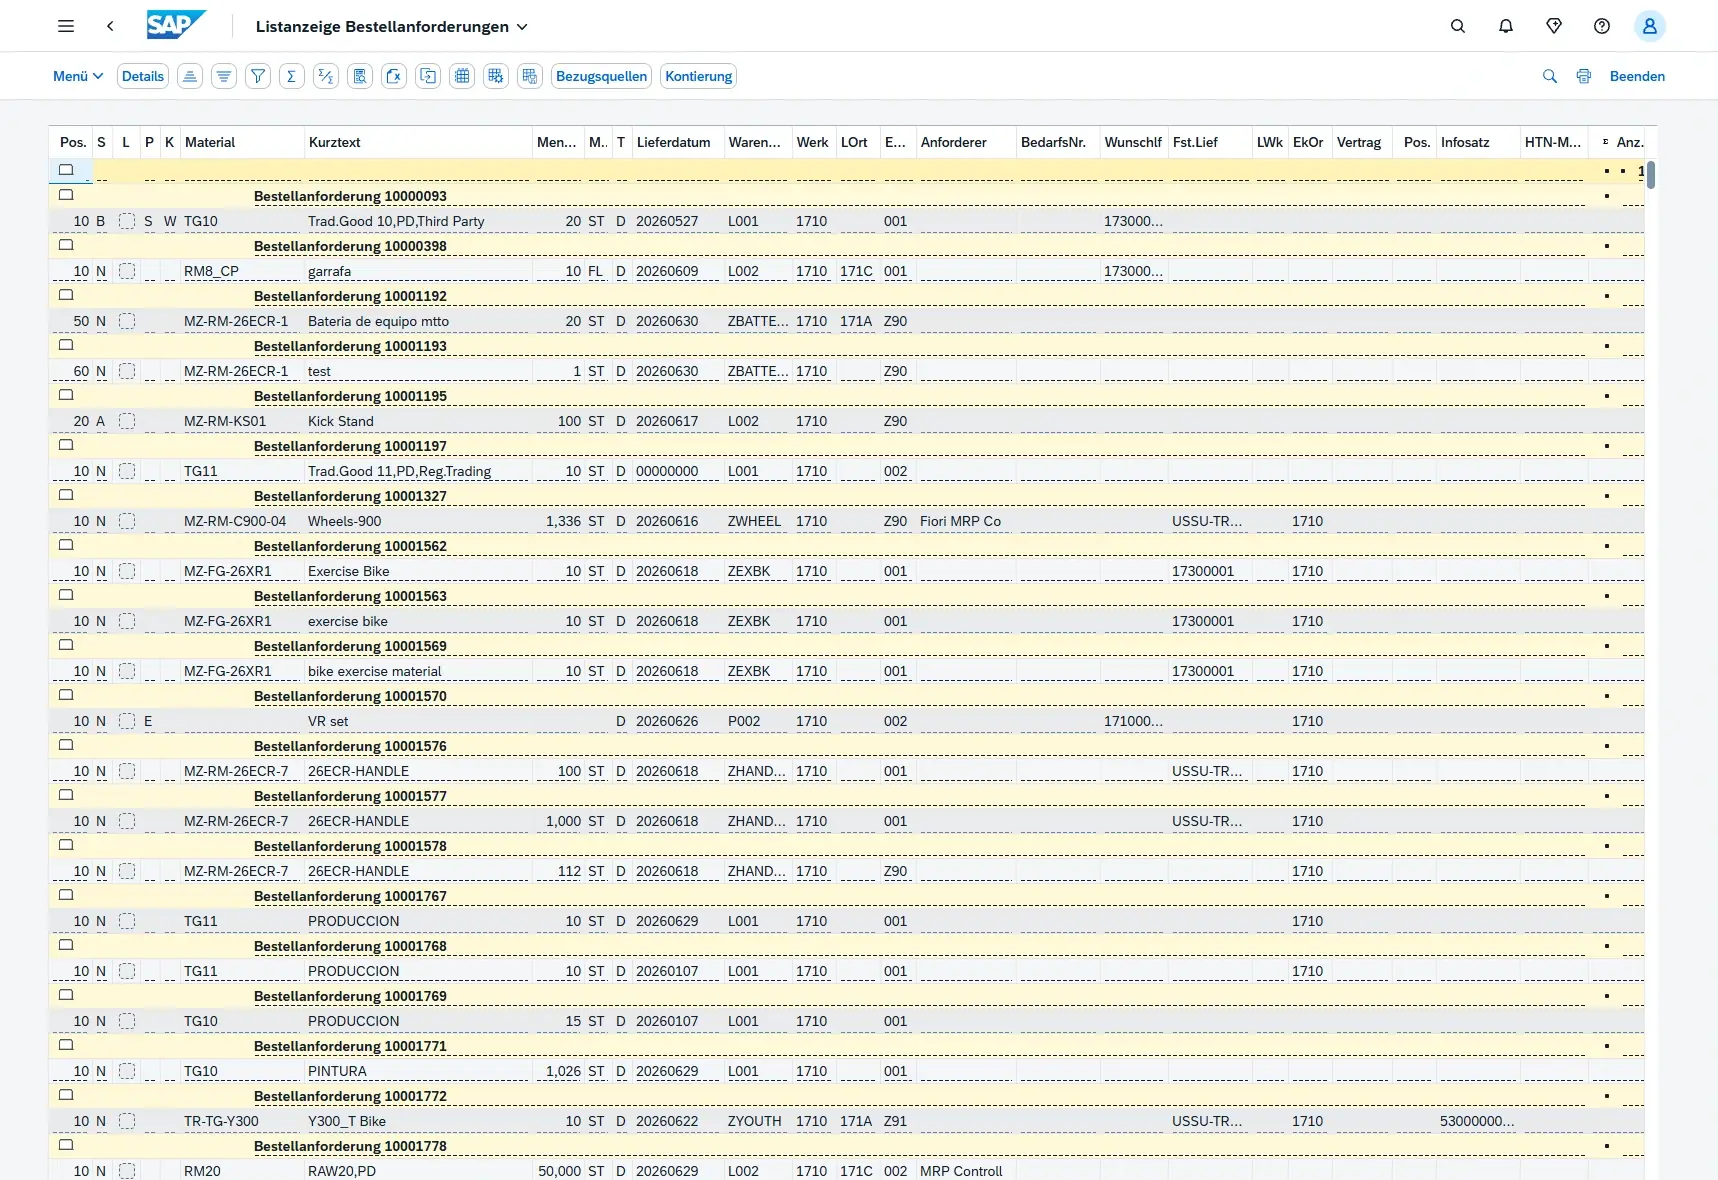Go back with the left arrow
This screenshot has width=1718, height=1180.
[x=110, y=26]
